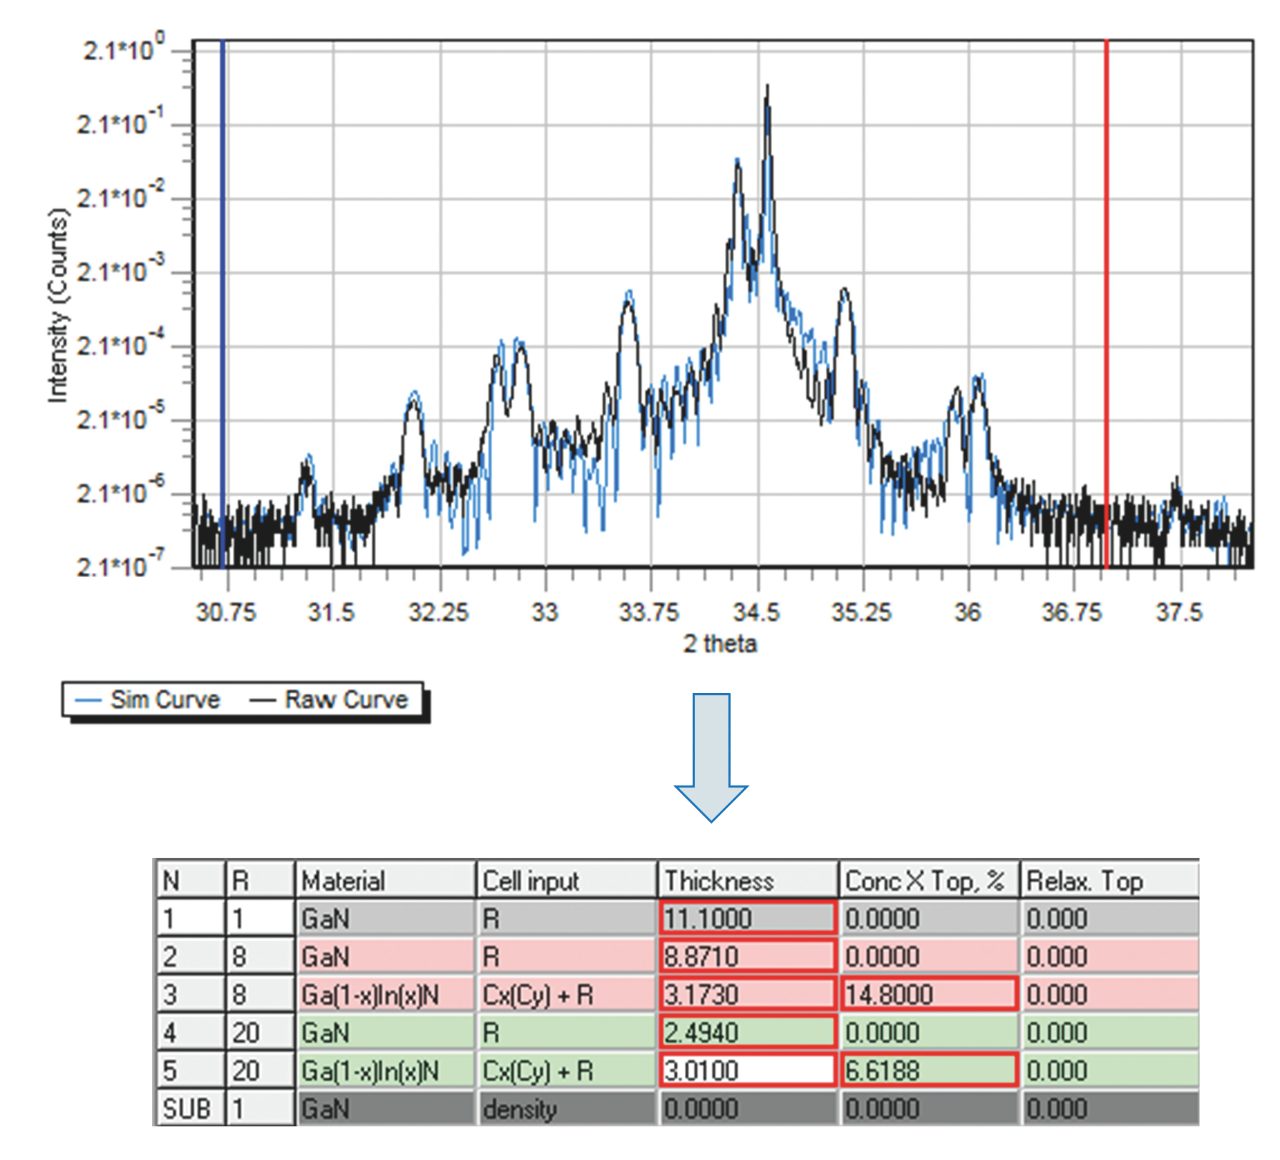Image resolution: width=1280 pixels, height=1160 pixels.
Task: Open Cell input 'density' in SUB row
Action: click(565, 1108)
